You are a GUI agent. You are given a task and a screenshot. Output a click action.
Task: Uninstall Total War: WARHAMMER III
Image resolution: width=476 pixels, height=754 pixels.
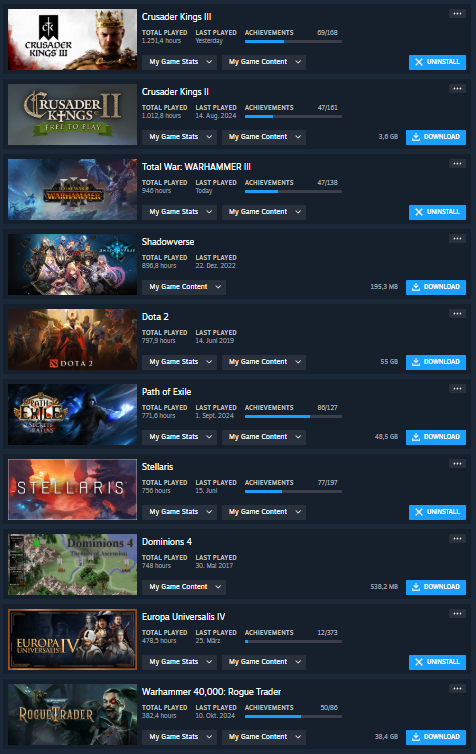point(437,212)
